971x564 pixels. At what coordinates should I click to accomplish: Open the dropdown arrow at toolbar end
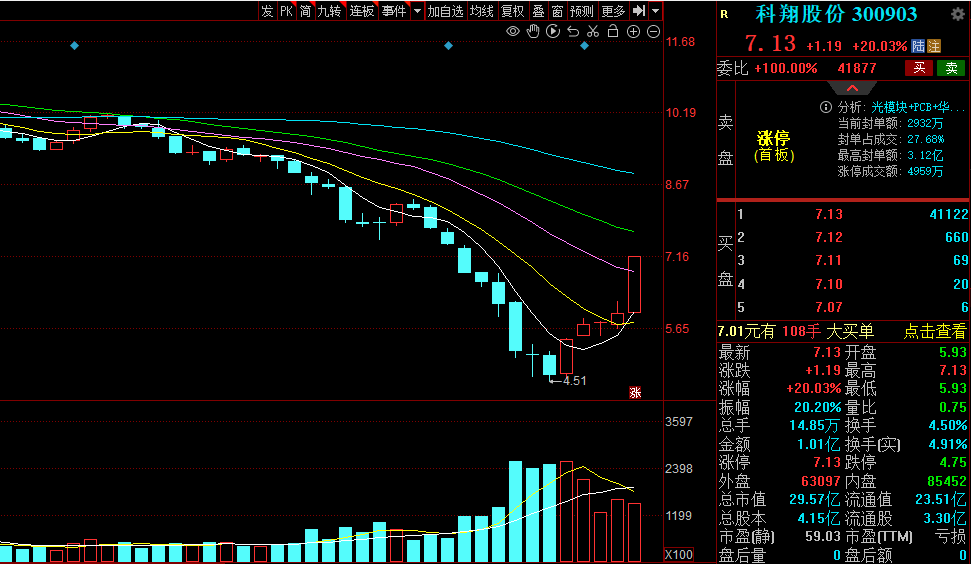[x=656, y=11]
